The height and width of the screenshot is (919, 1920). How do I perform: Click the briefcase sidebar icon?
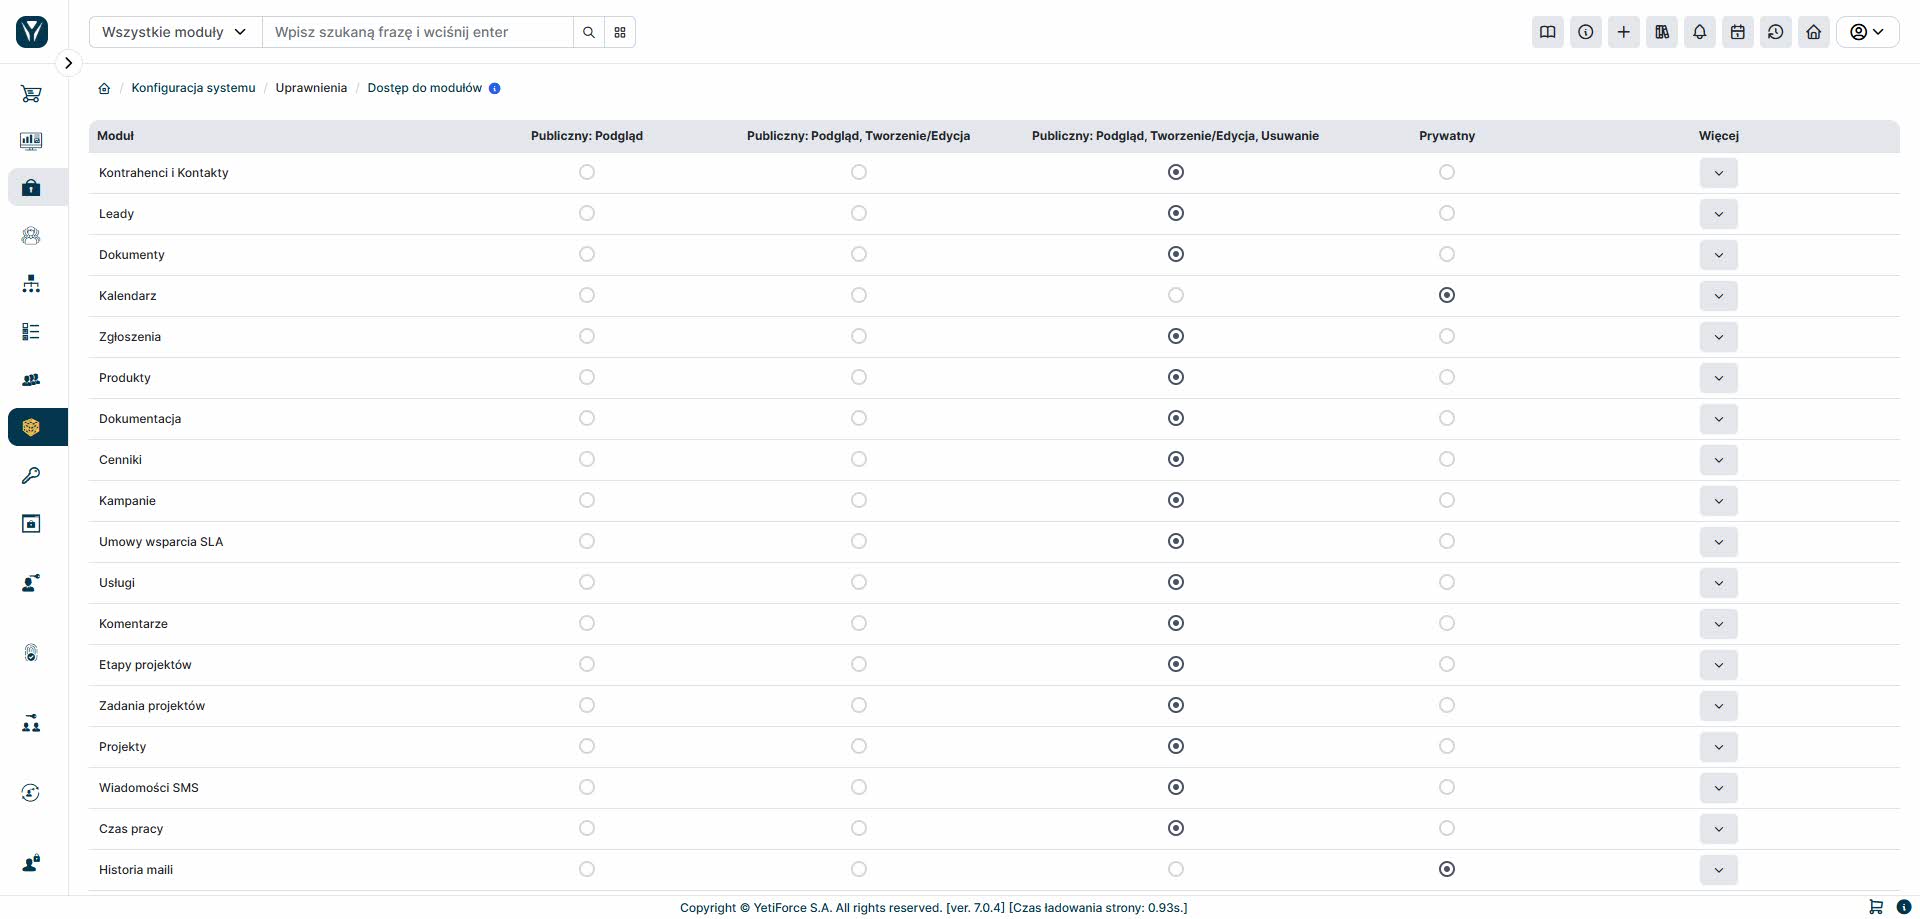coord(31,188)
